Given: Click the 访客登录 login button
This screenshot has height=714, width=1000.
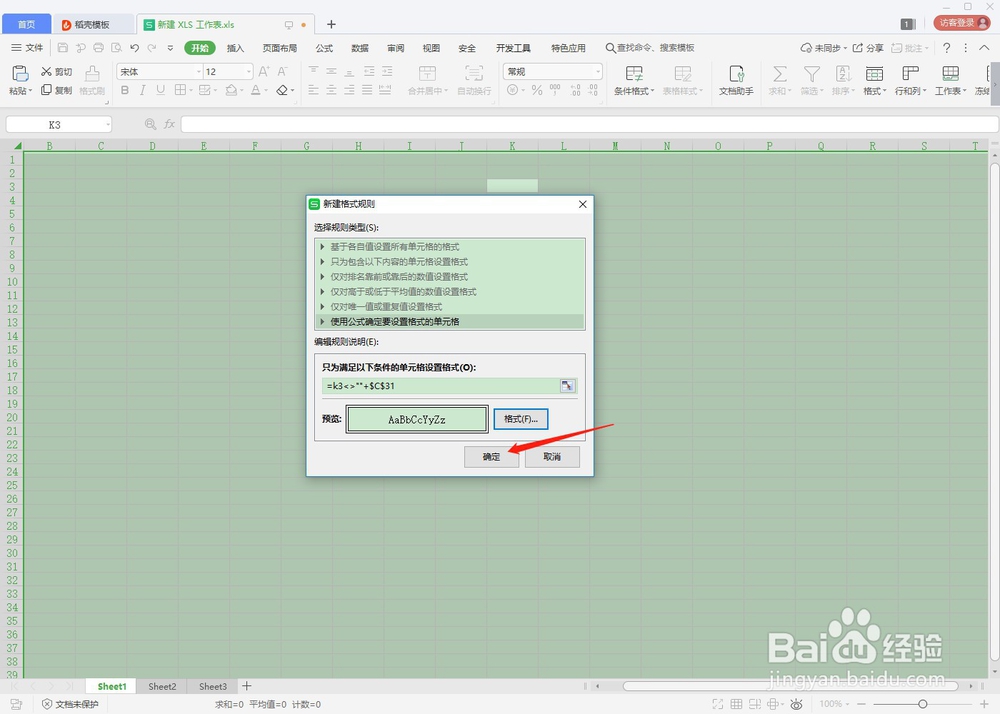Looking at the screenshot, I should coord(962,23).
